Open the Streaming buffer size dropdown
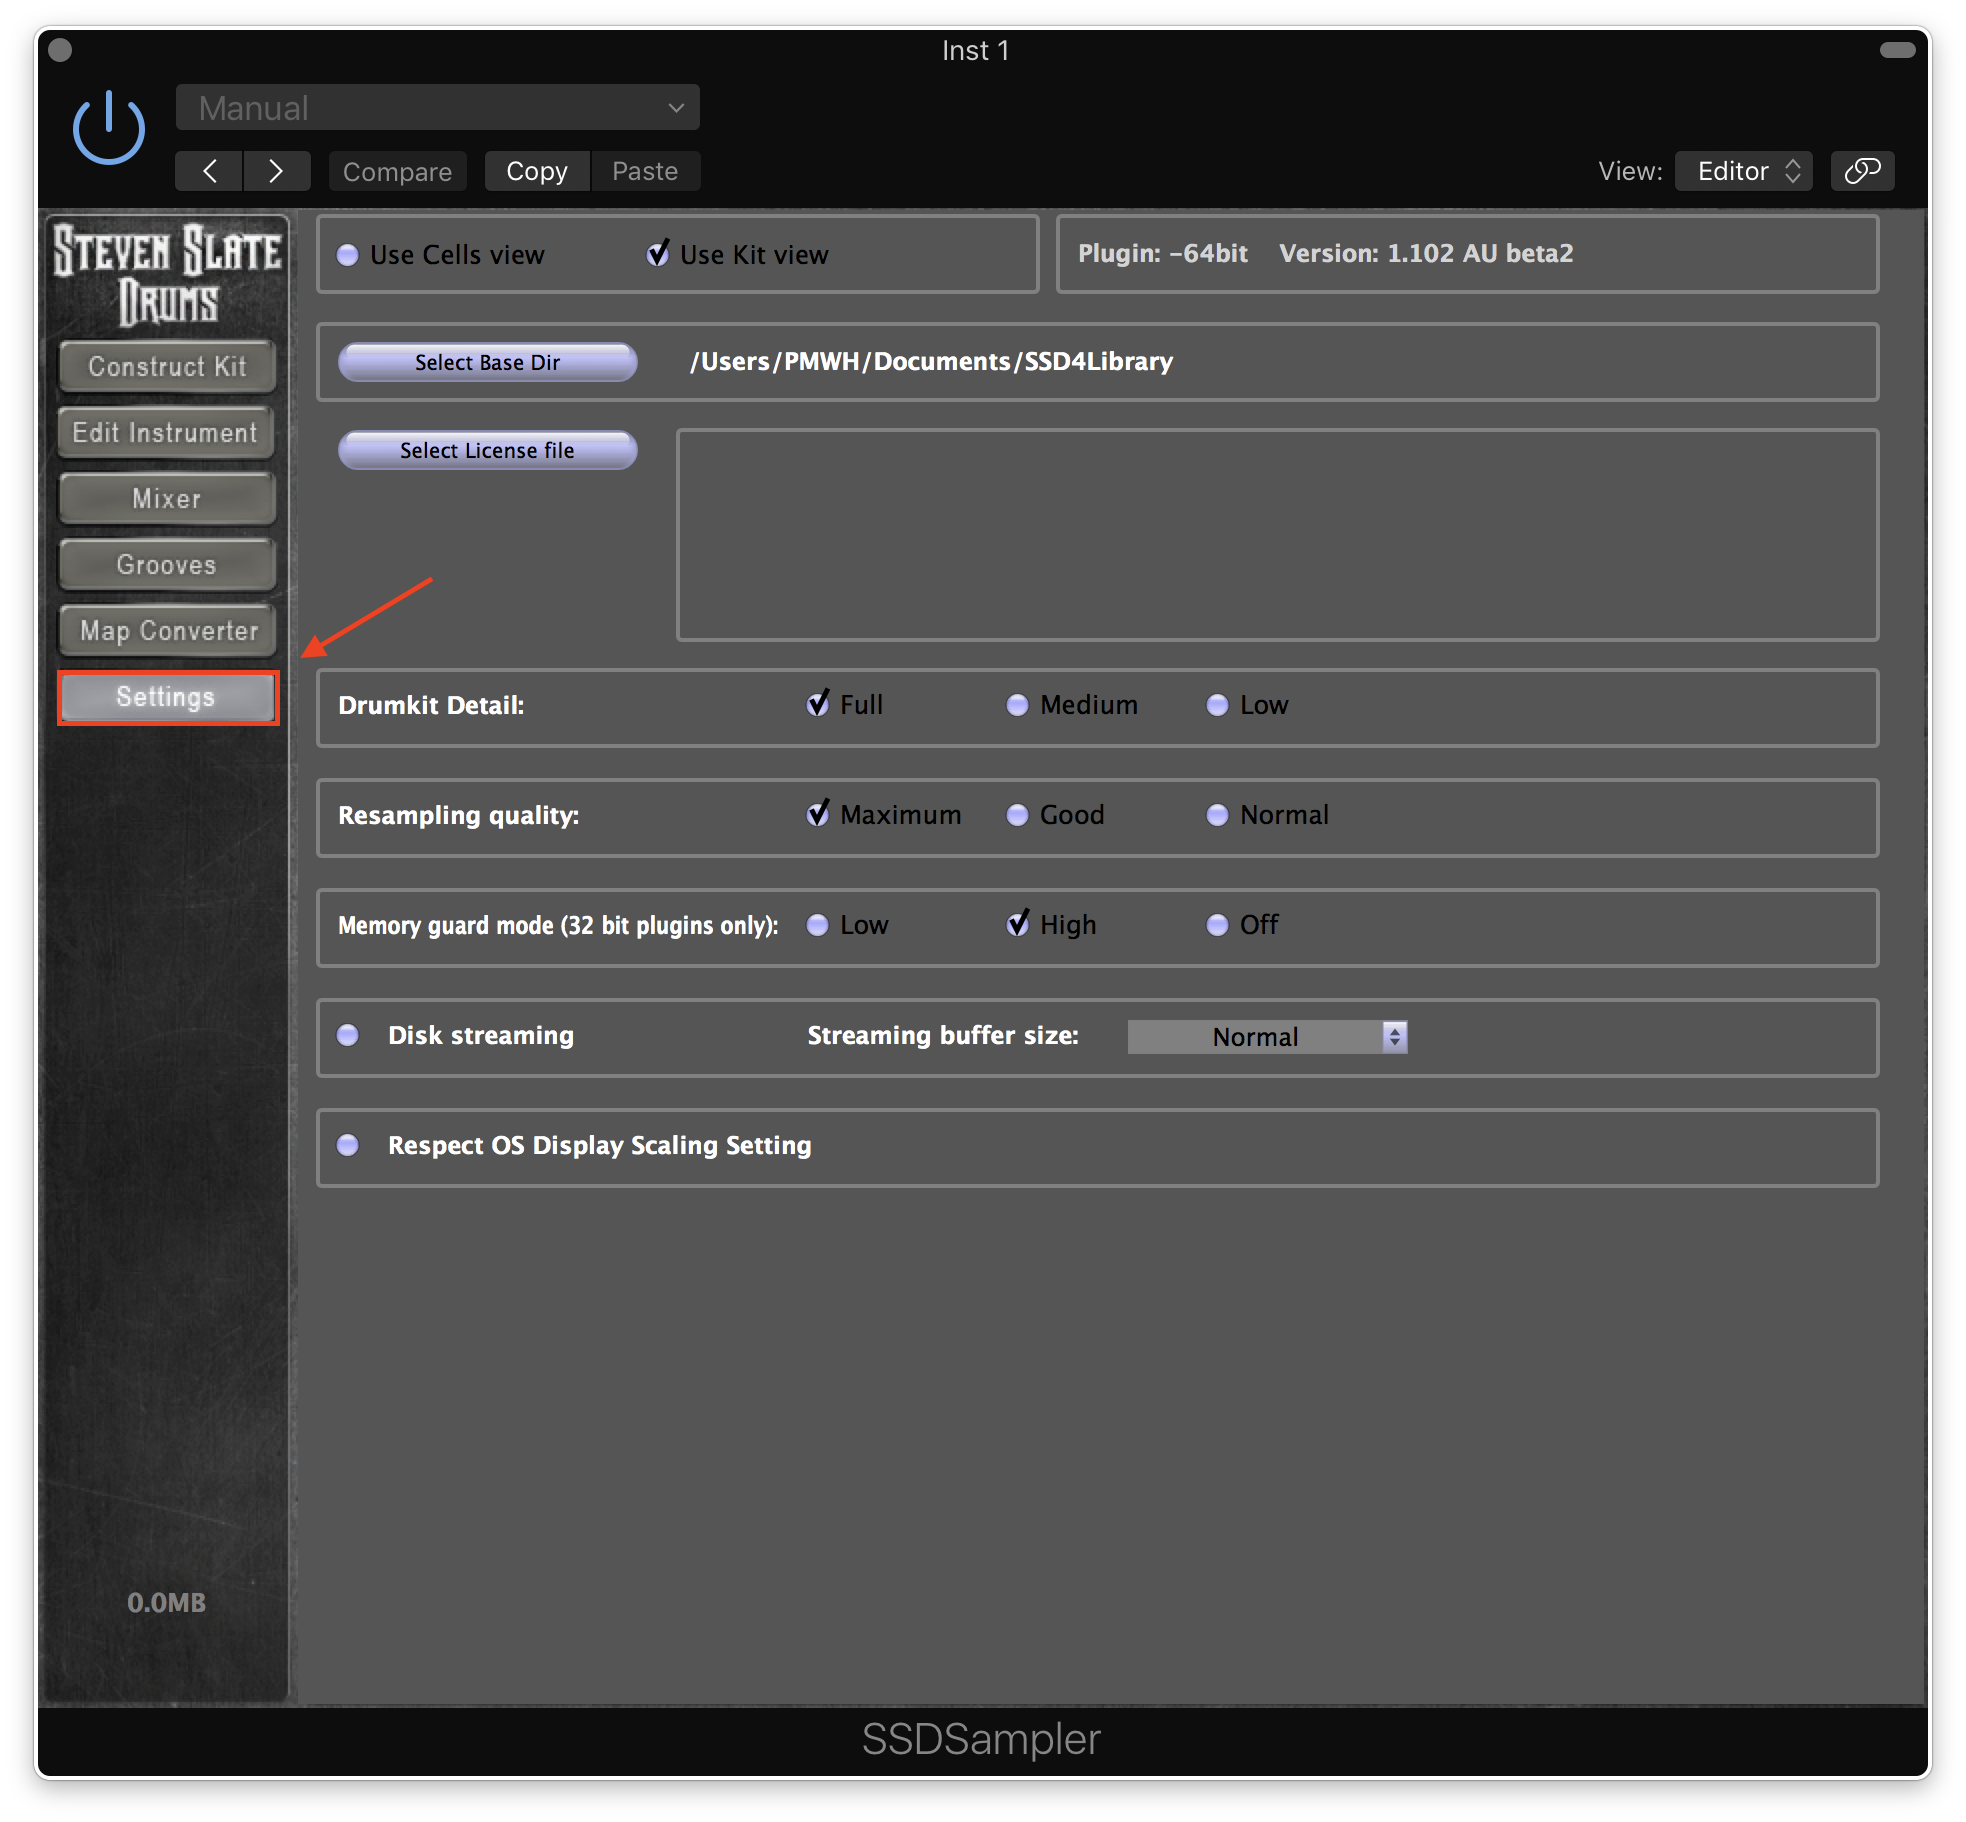Viewport: 1966px width, 1822px height. [1267, 1037]
